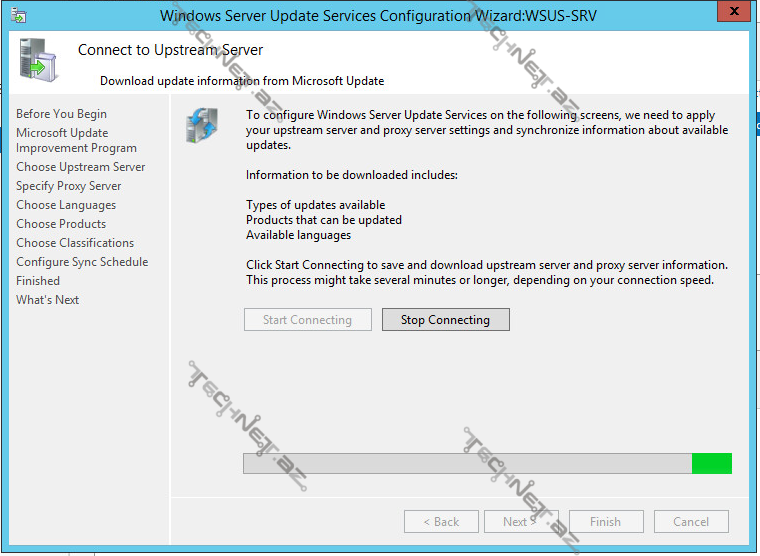Click the Finished step in the sidebar
The height and width of the screenshot is (556, 760).
[38, 281]
